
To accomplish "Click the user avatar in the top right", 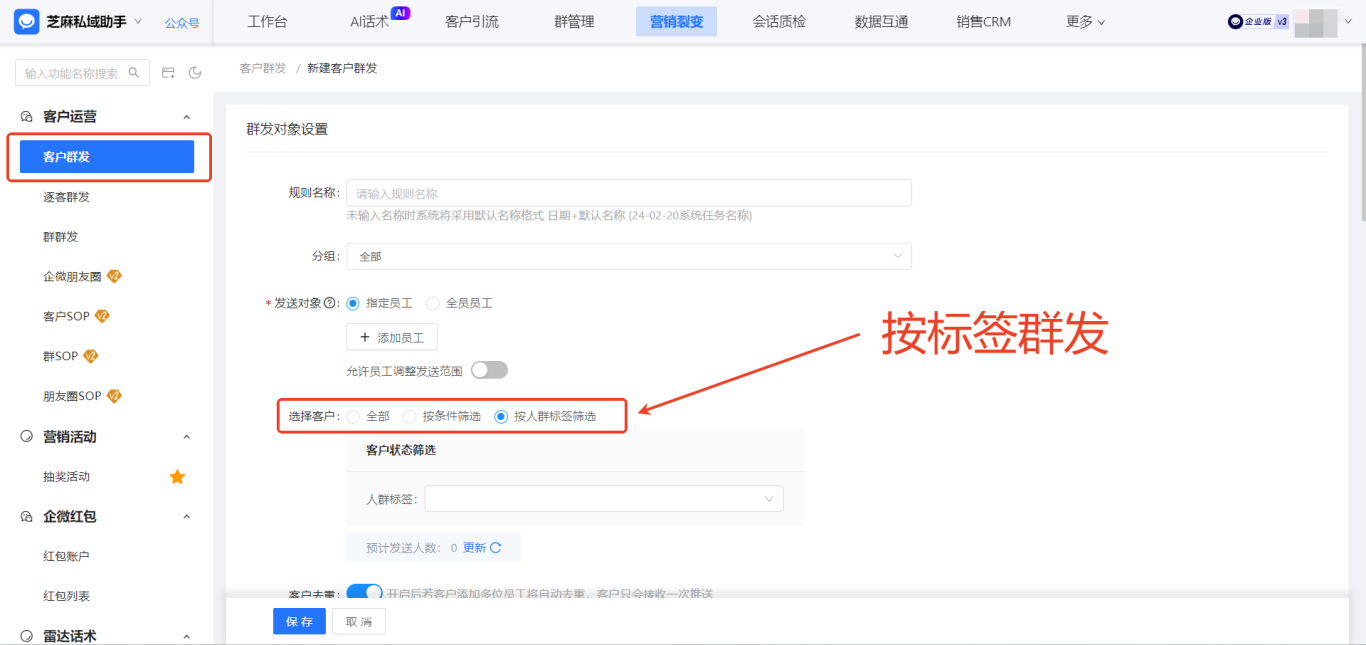I will [x=1315, y=21].
